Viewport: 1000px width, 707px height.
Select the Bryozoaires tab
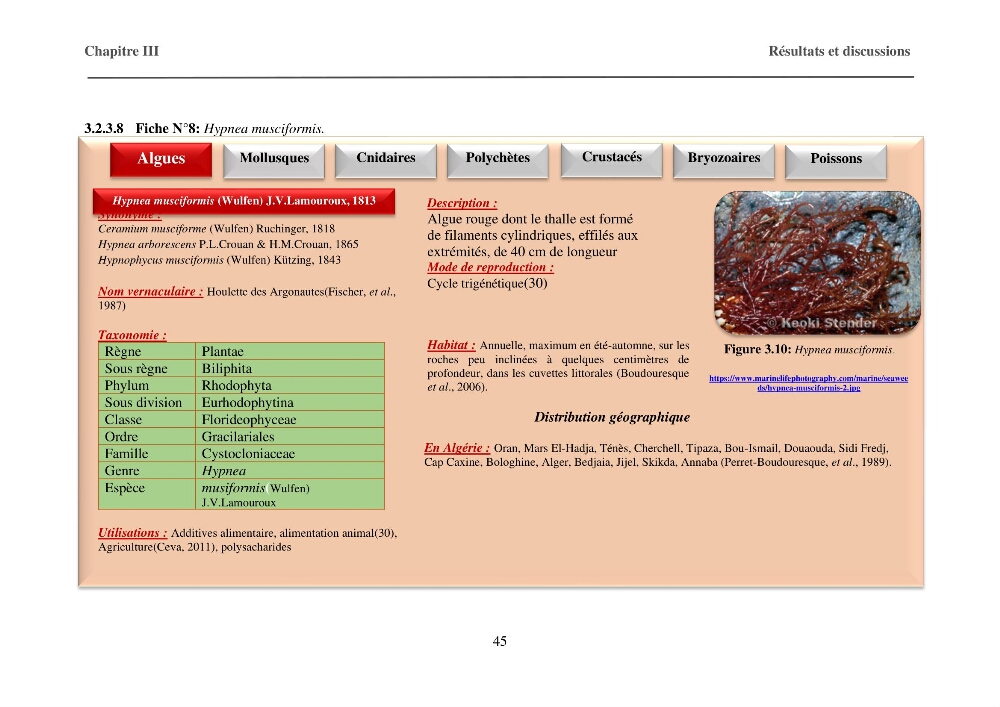coord(724,159)
